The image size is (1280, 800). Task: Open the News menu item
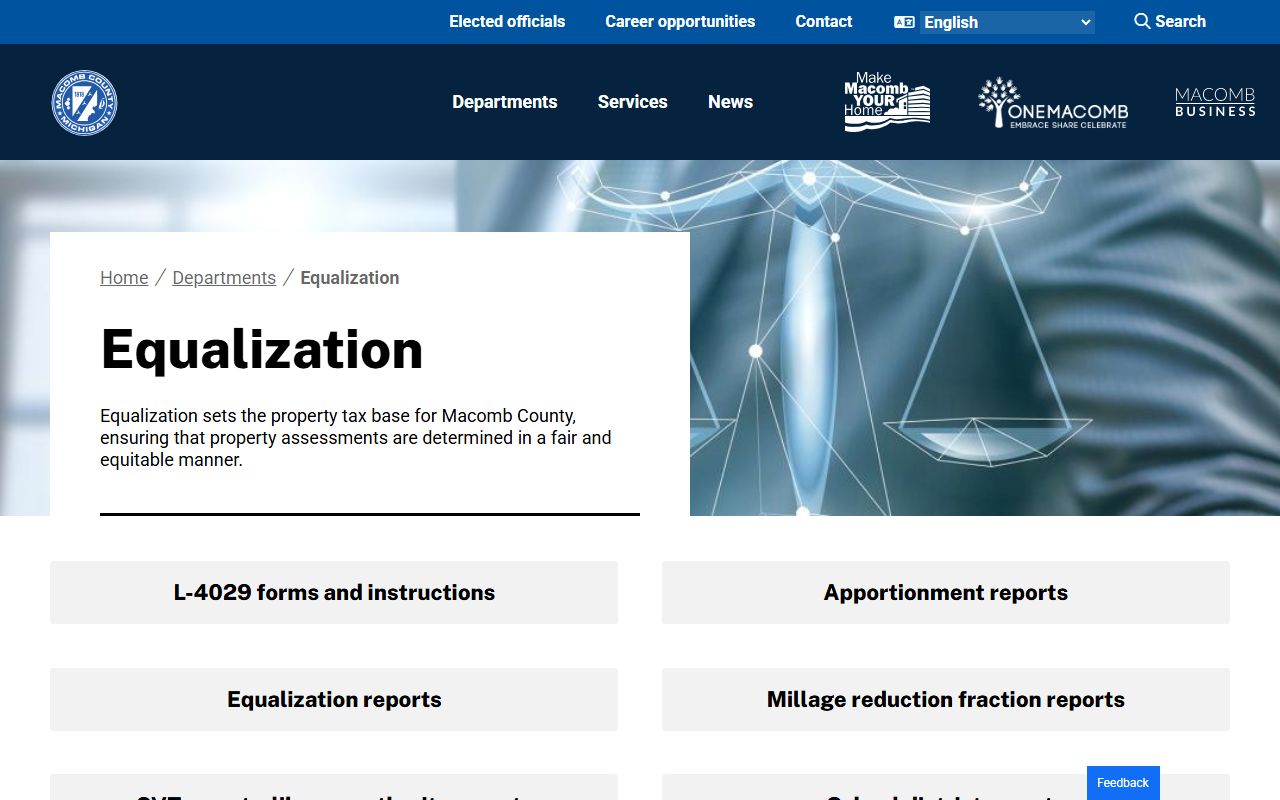pos(730,102)
